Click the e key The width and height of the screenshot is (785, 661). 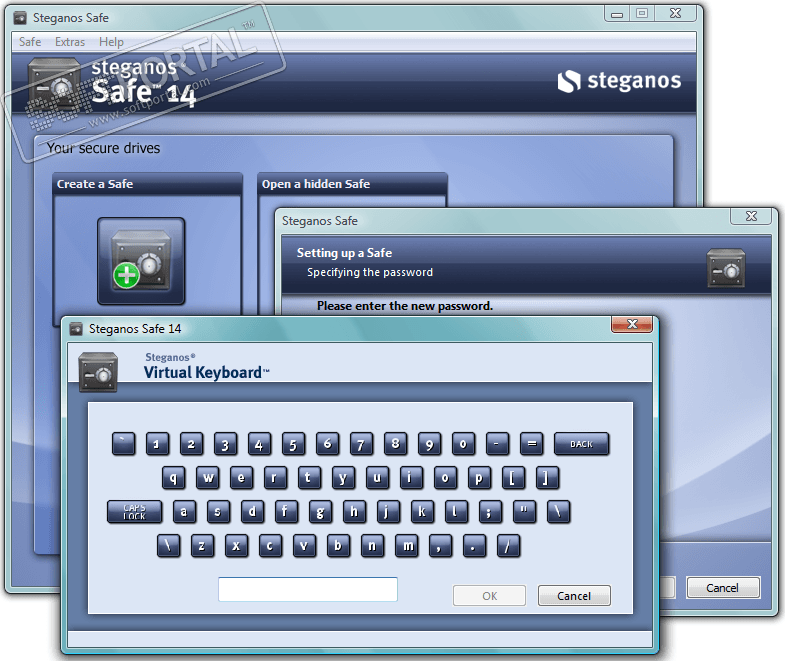click(x=242, y=478)
